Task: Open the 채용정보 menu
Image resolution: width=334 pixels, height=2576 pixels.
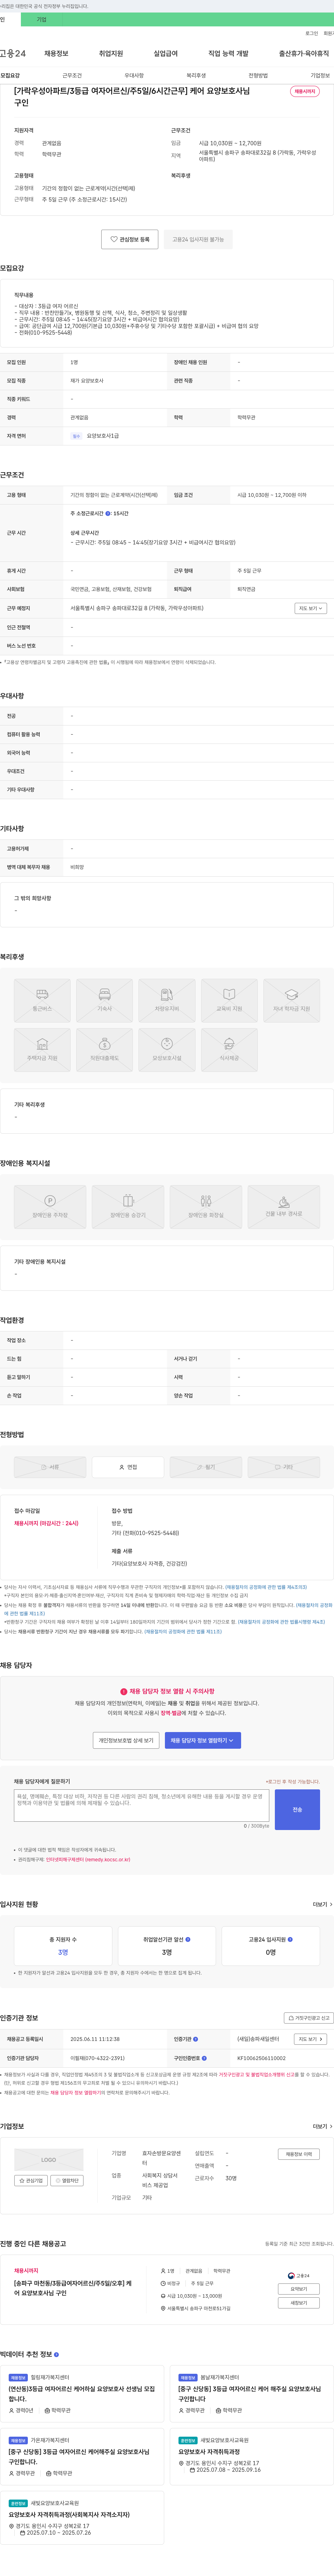Action: (x=56, y=53)
